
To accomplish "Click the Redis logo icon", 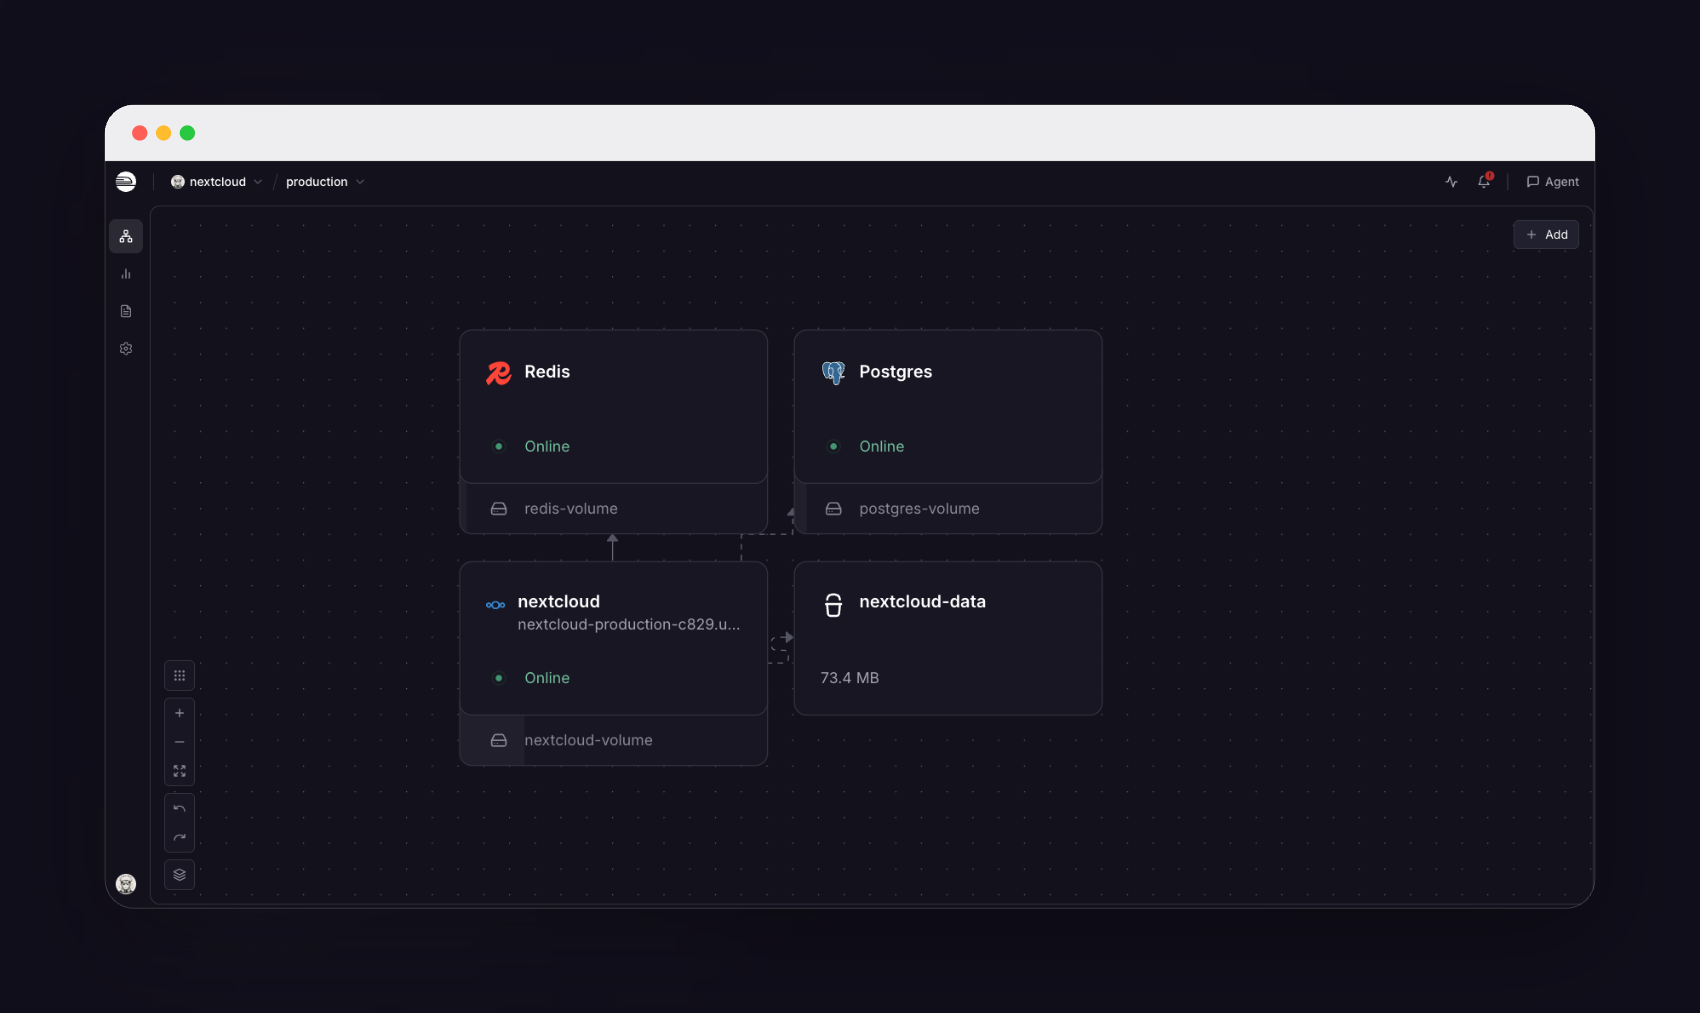I will 498,373.
